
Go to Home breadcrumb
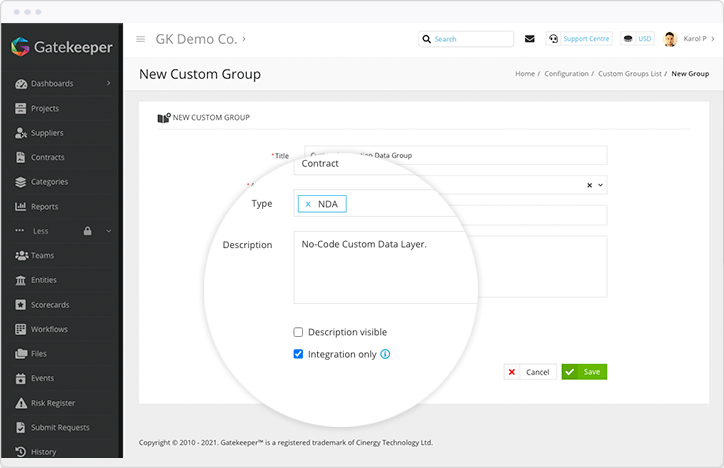pyautogui.click(x=525, y=73)
